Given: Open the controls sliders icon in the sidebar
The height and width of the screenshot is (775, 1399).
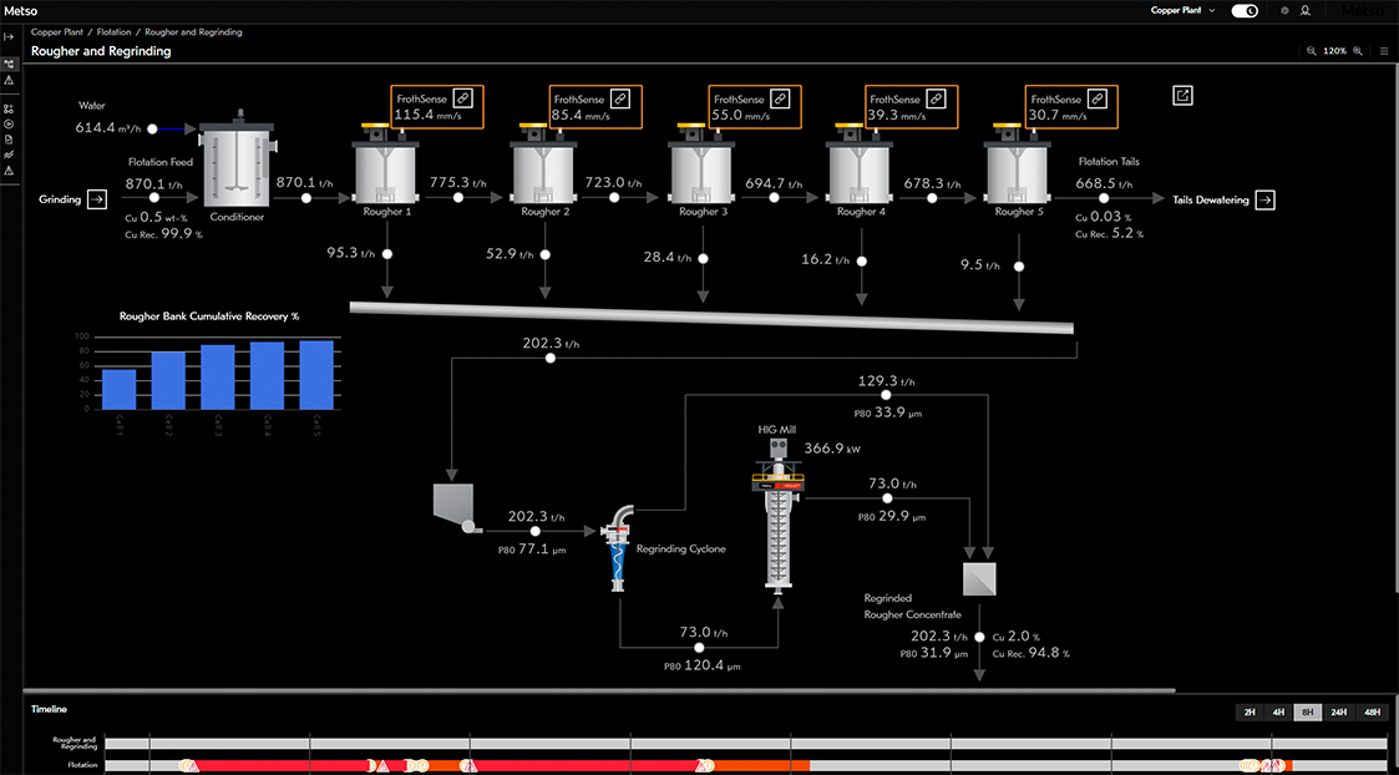Looking at the screenshot, I should pyautogui.click(x=9, y=109).
